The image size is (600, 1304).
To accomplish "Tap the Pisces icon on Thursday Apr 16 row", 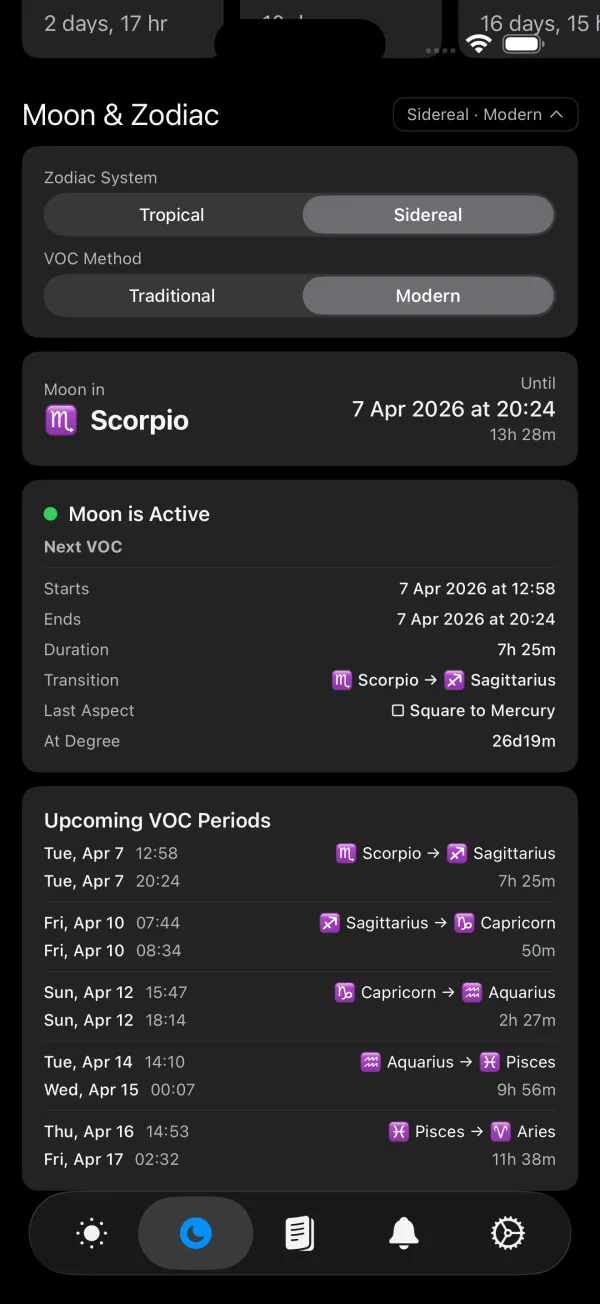I will (x=398, y=1131).
